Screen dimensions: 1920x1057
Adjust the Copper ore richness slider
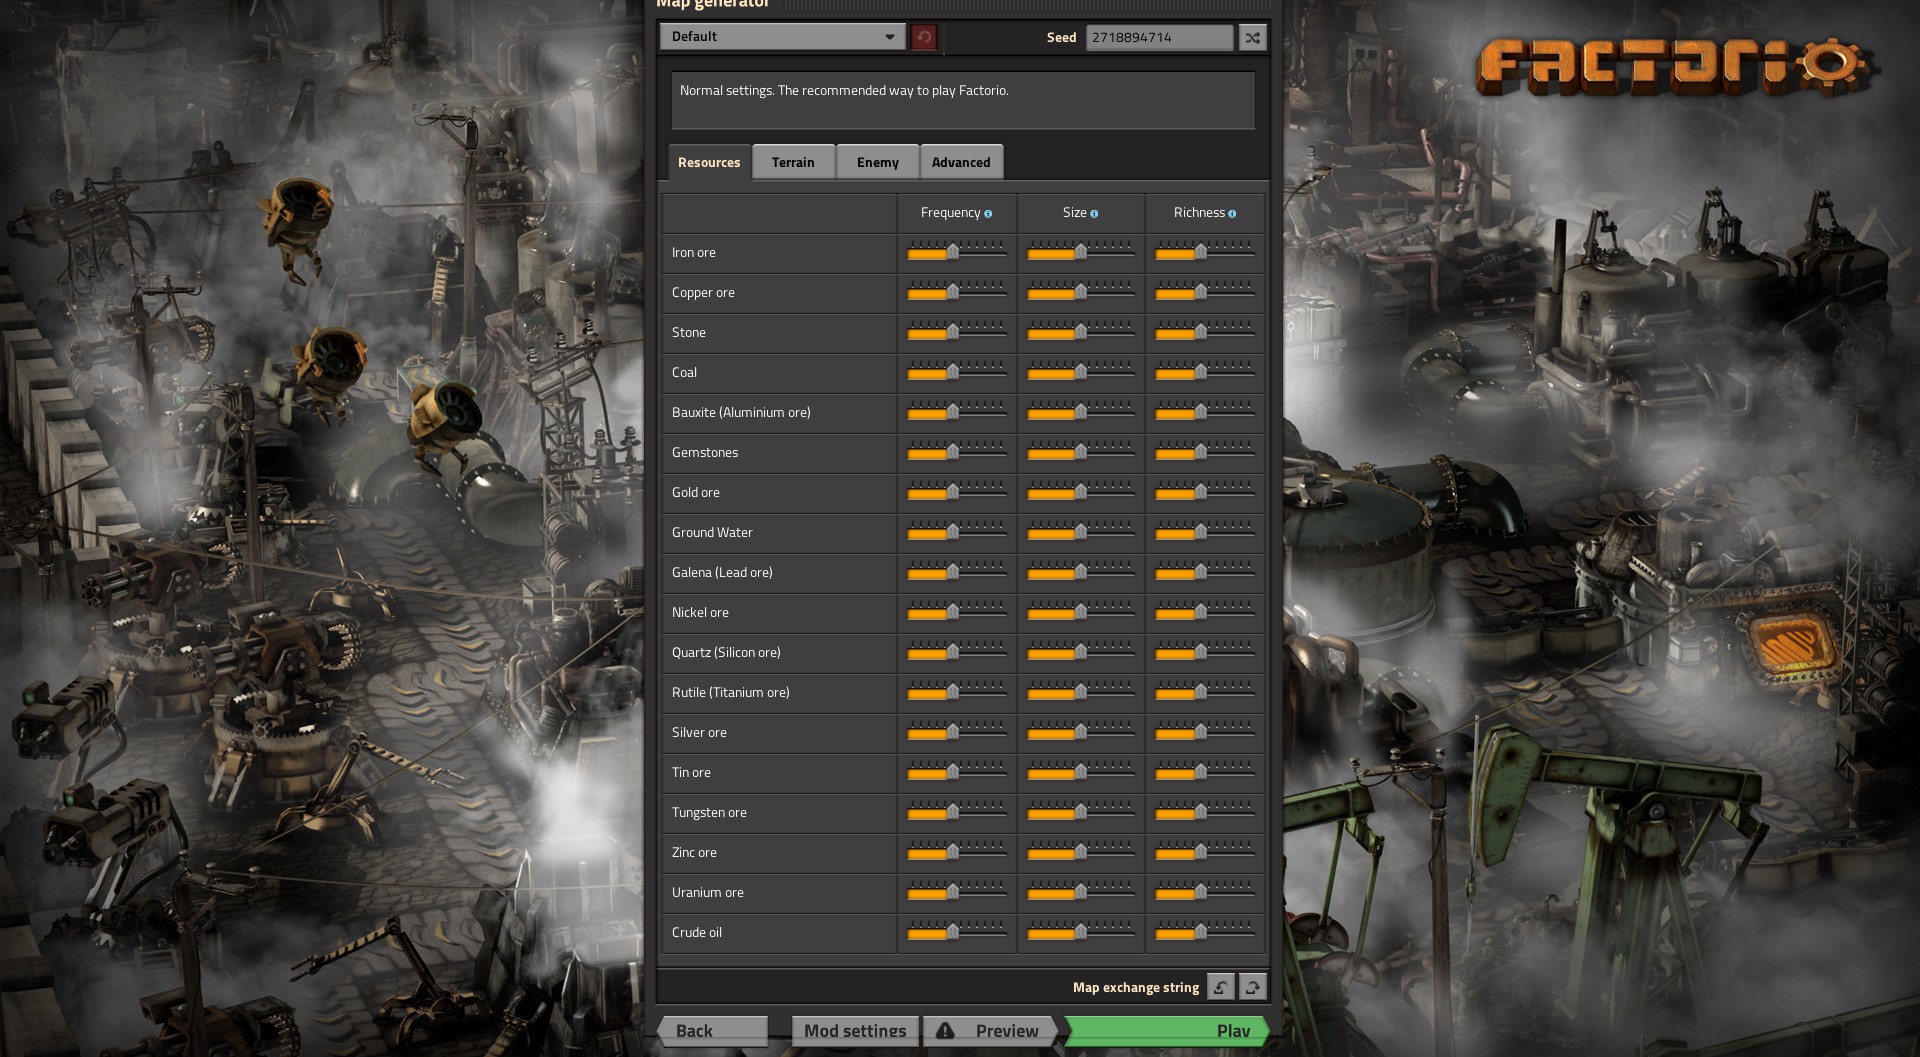[1205, 292]
